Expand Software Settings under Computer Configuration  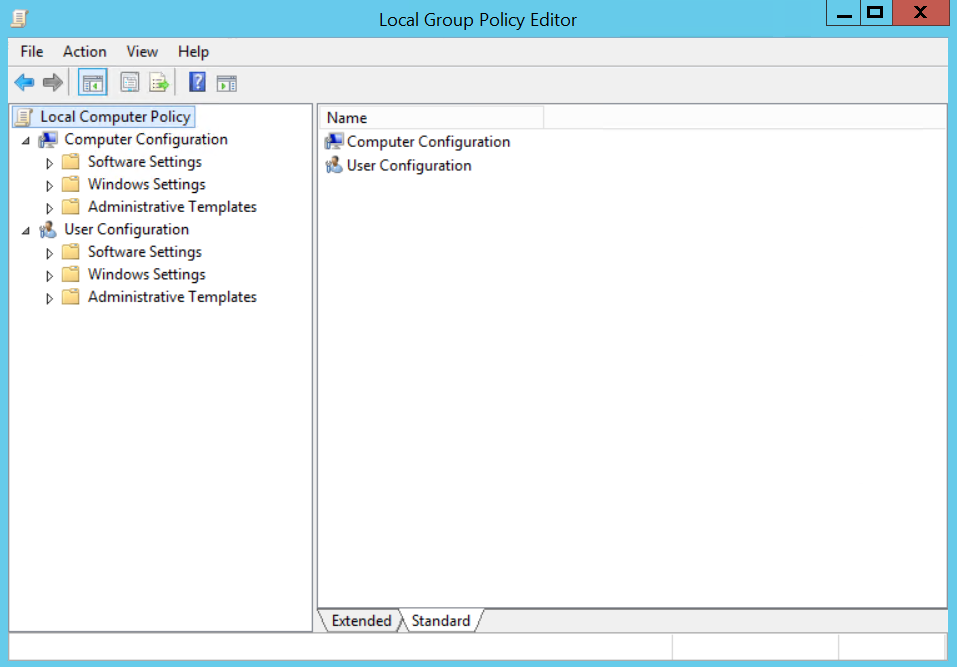49,163
